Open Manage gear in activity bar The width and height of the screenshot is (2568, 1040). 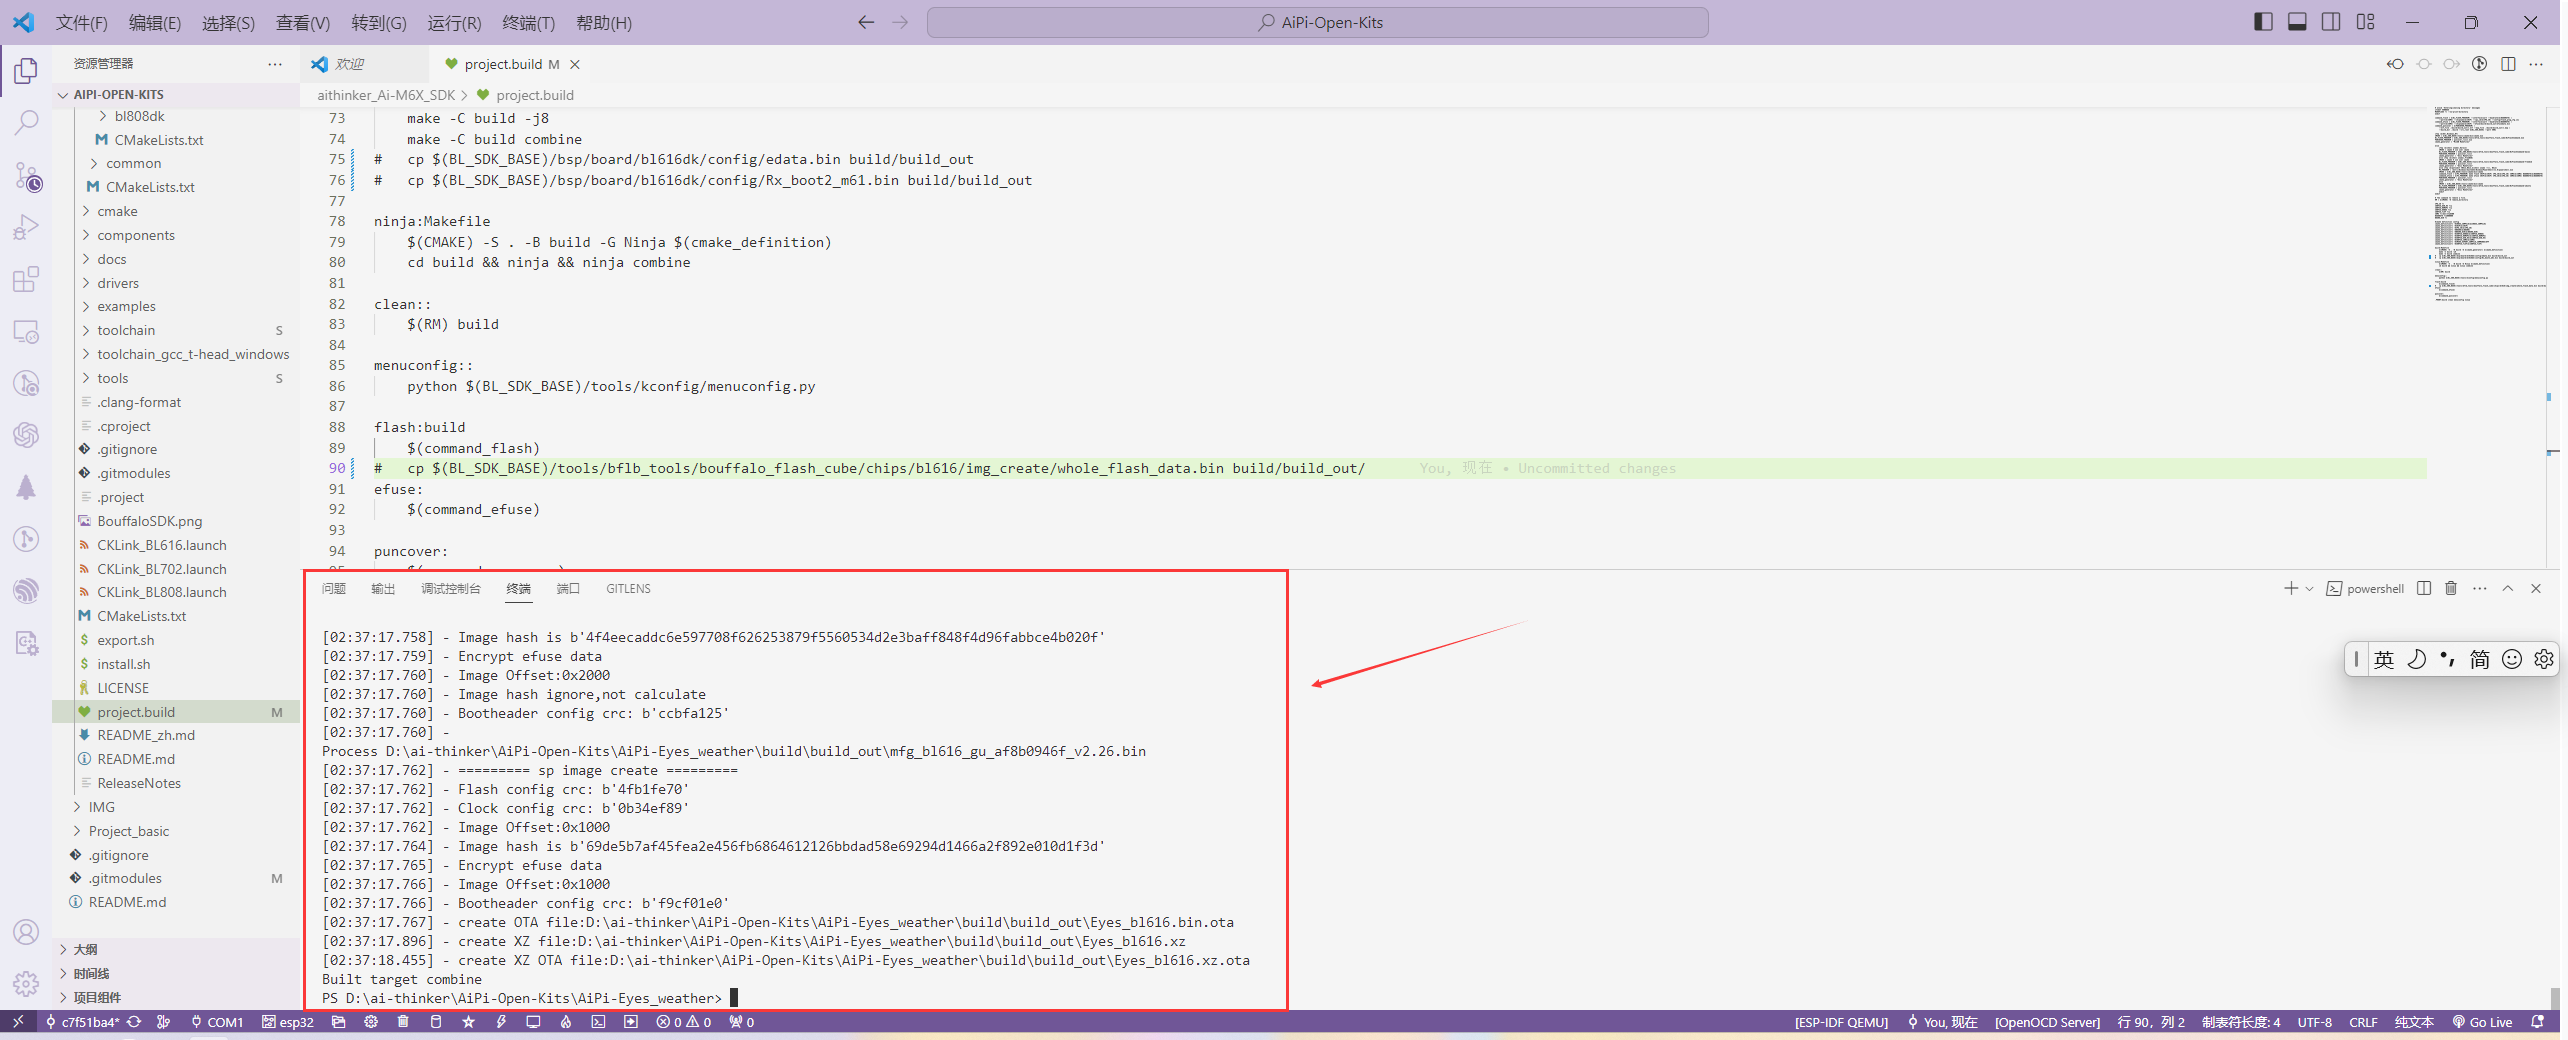click(26, 984)
